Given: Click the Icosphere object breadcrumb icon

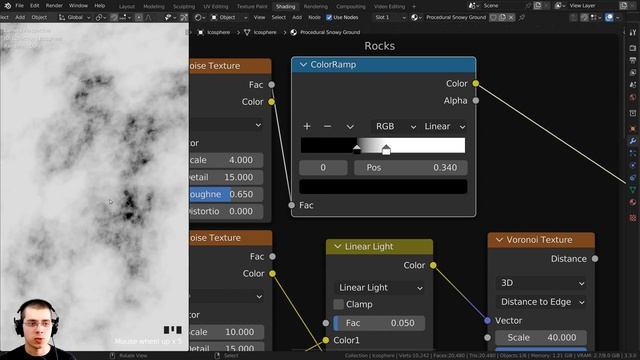Looking at the screenshot, I should pos(201,32).
